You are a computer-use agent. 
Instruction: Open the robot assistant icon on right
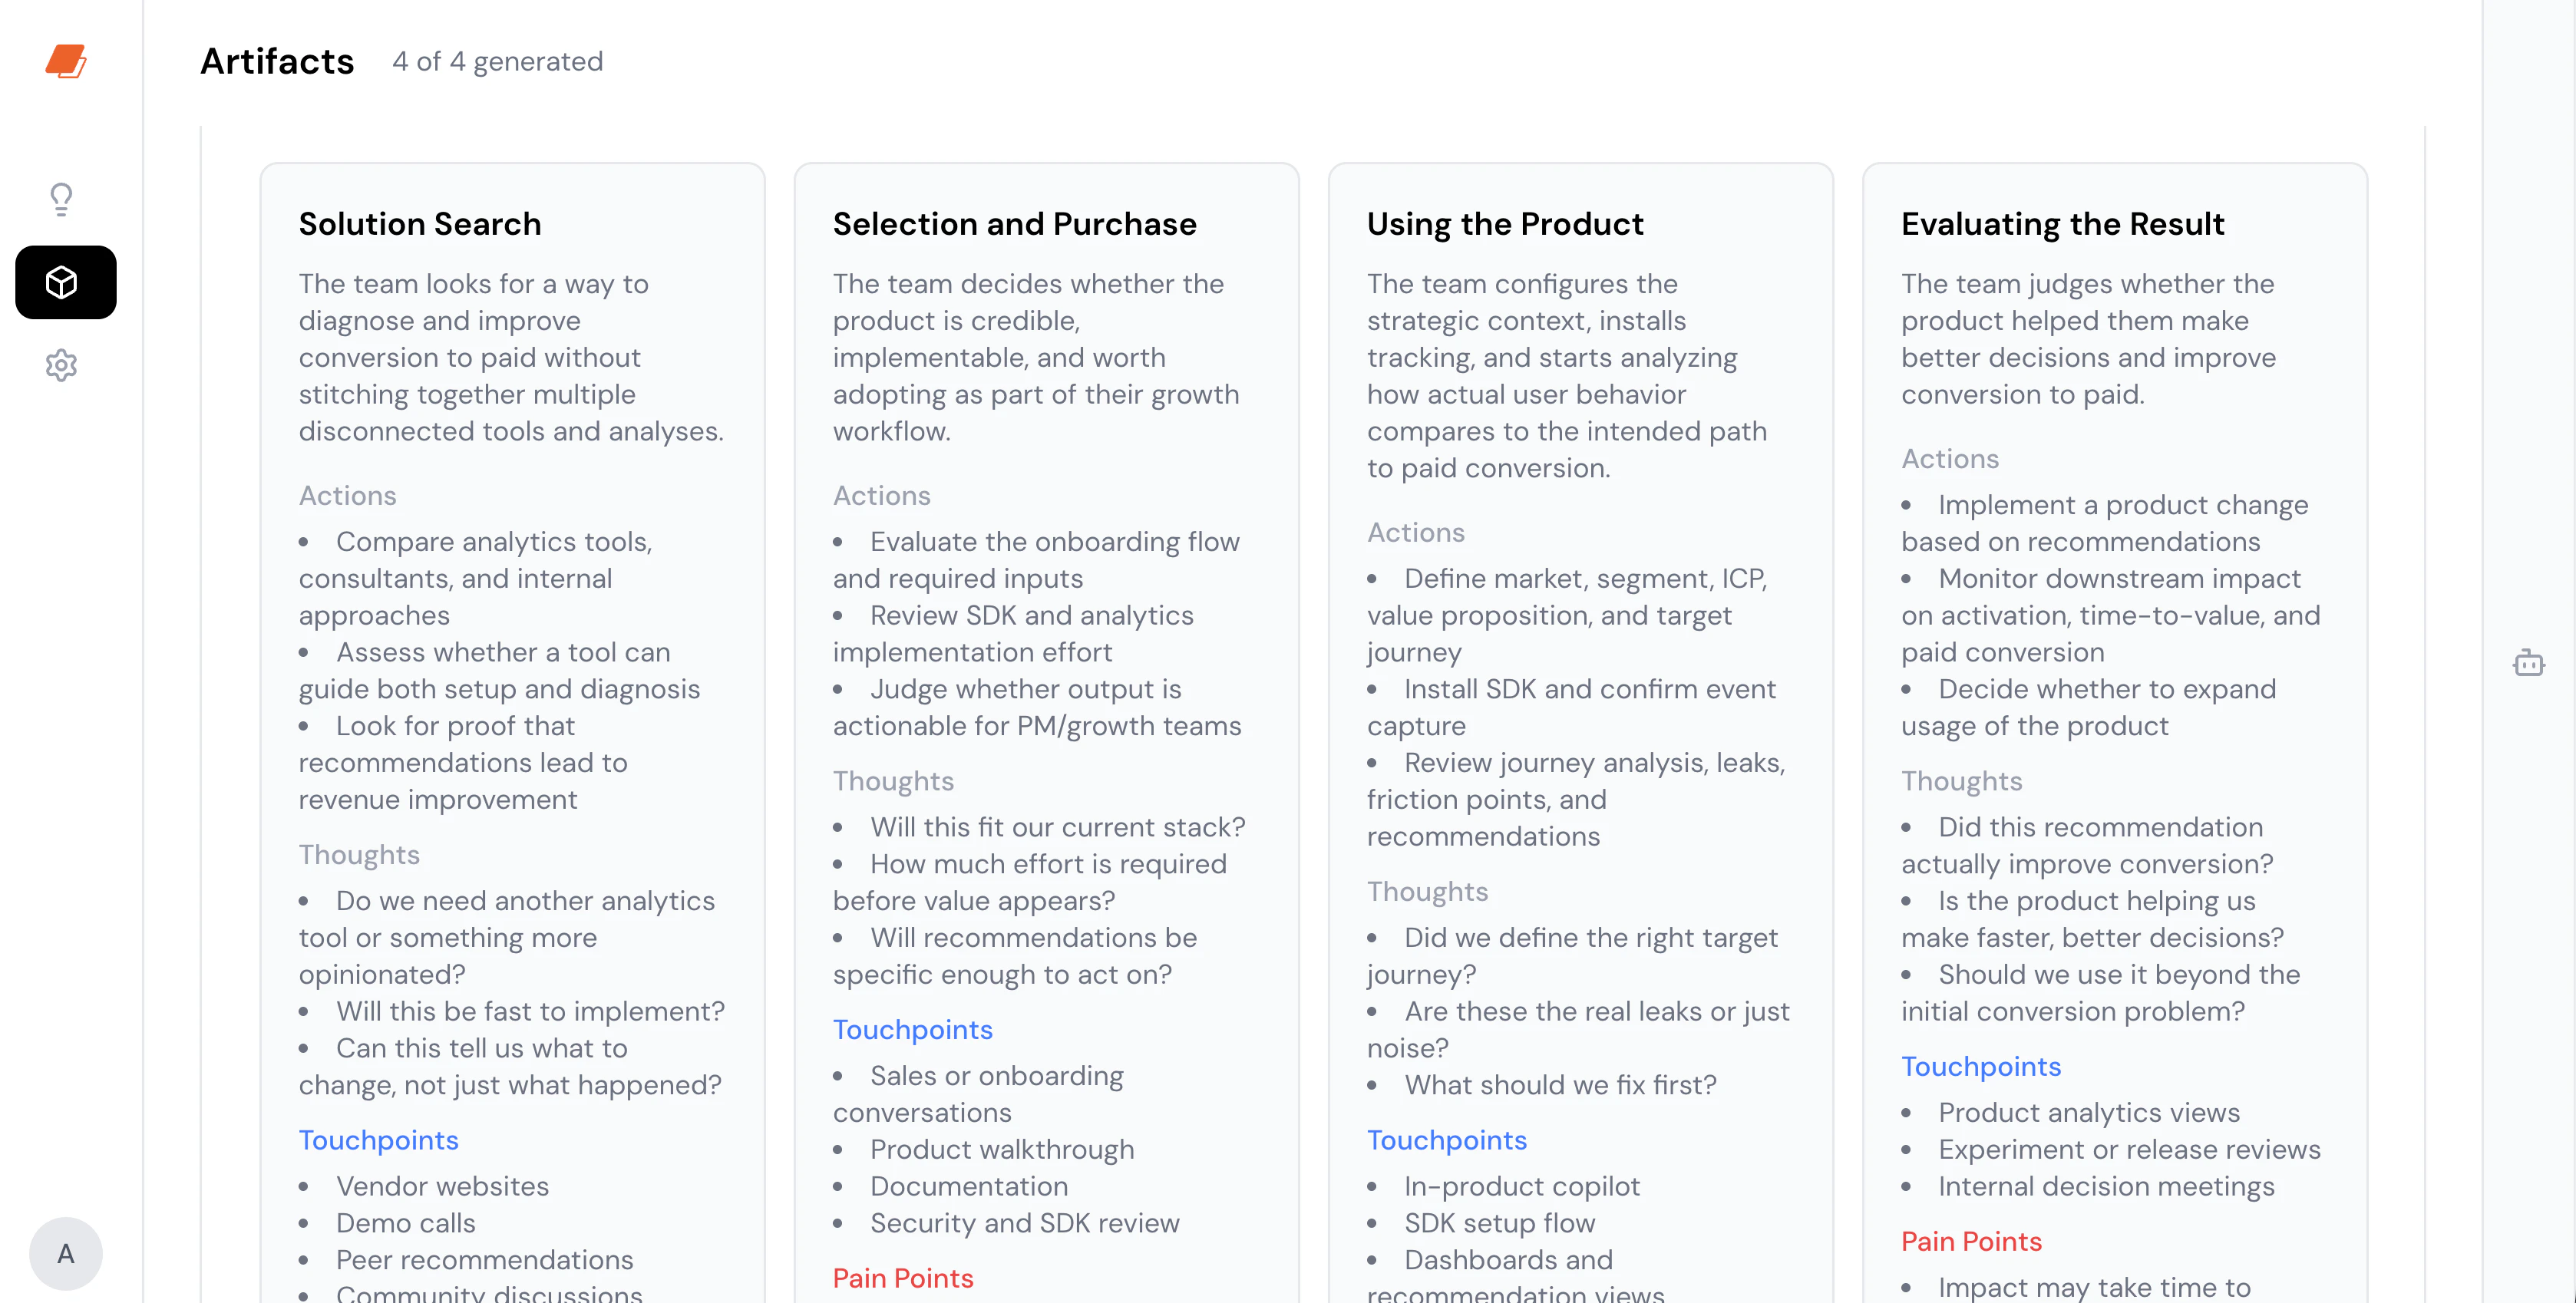pyautogui.click(x=2528, y=662)
